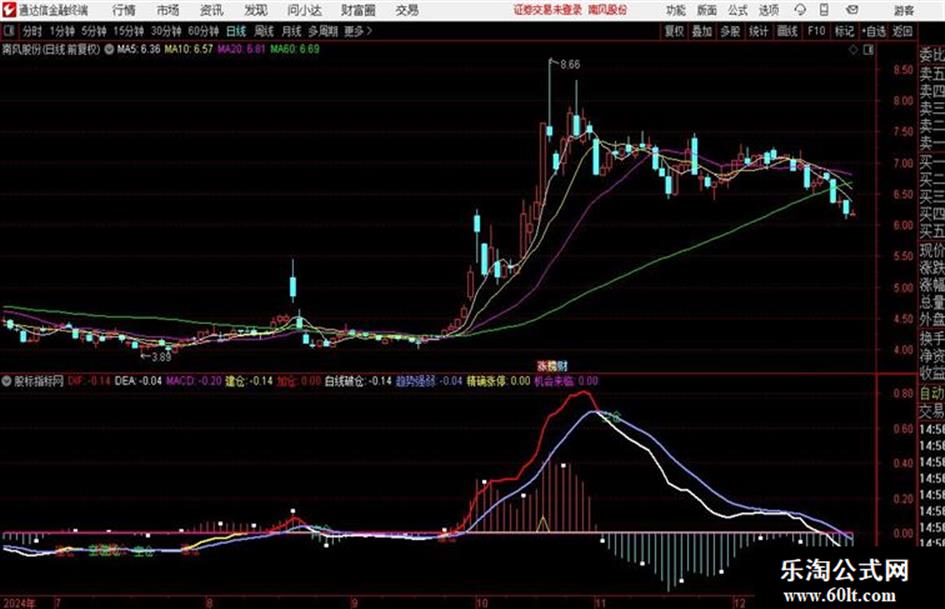Screen dimensions: 945x609
Task: Click the customer service headset icon
Action: pyautogui.click(x=800, y=10)
